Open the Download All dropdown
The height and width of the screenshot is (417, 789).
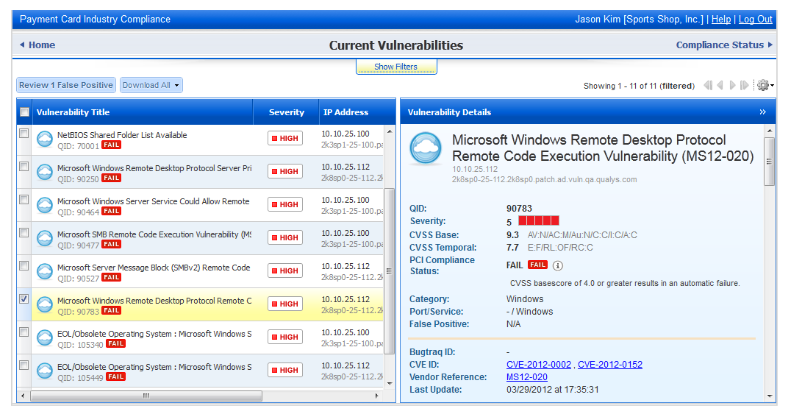[151, 85]
